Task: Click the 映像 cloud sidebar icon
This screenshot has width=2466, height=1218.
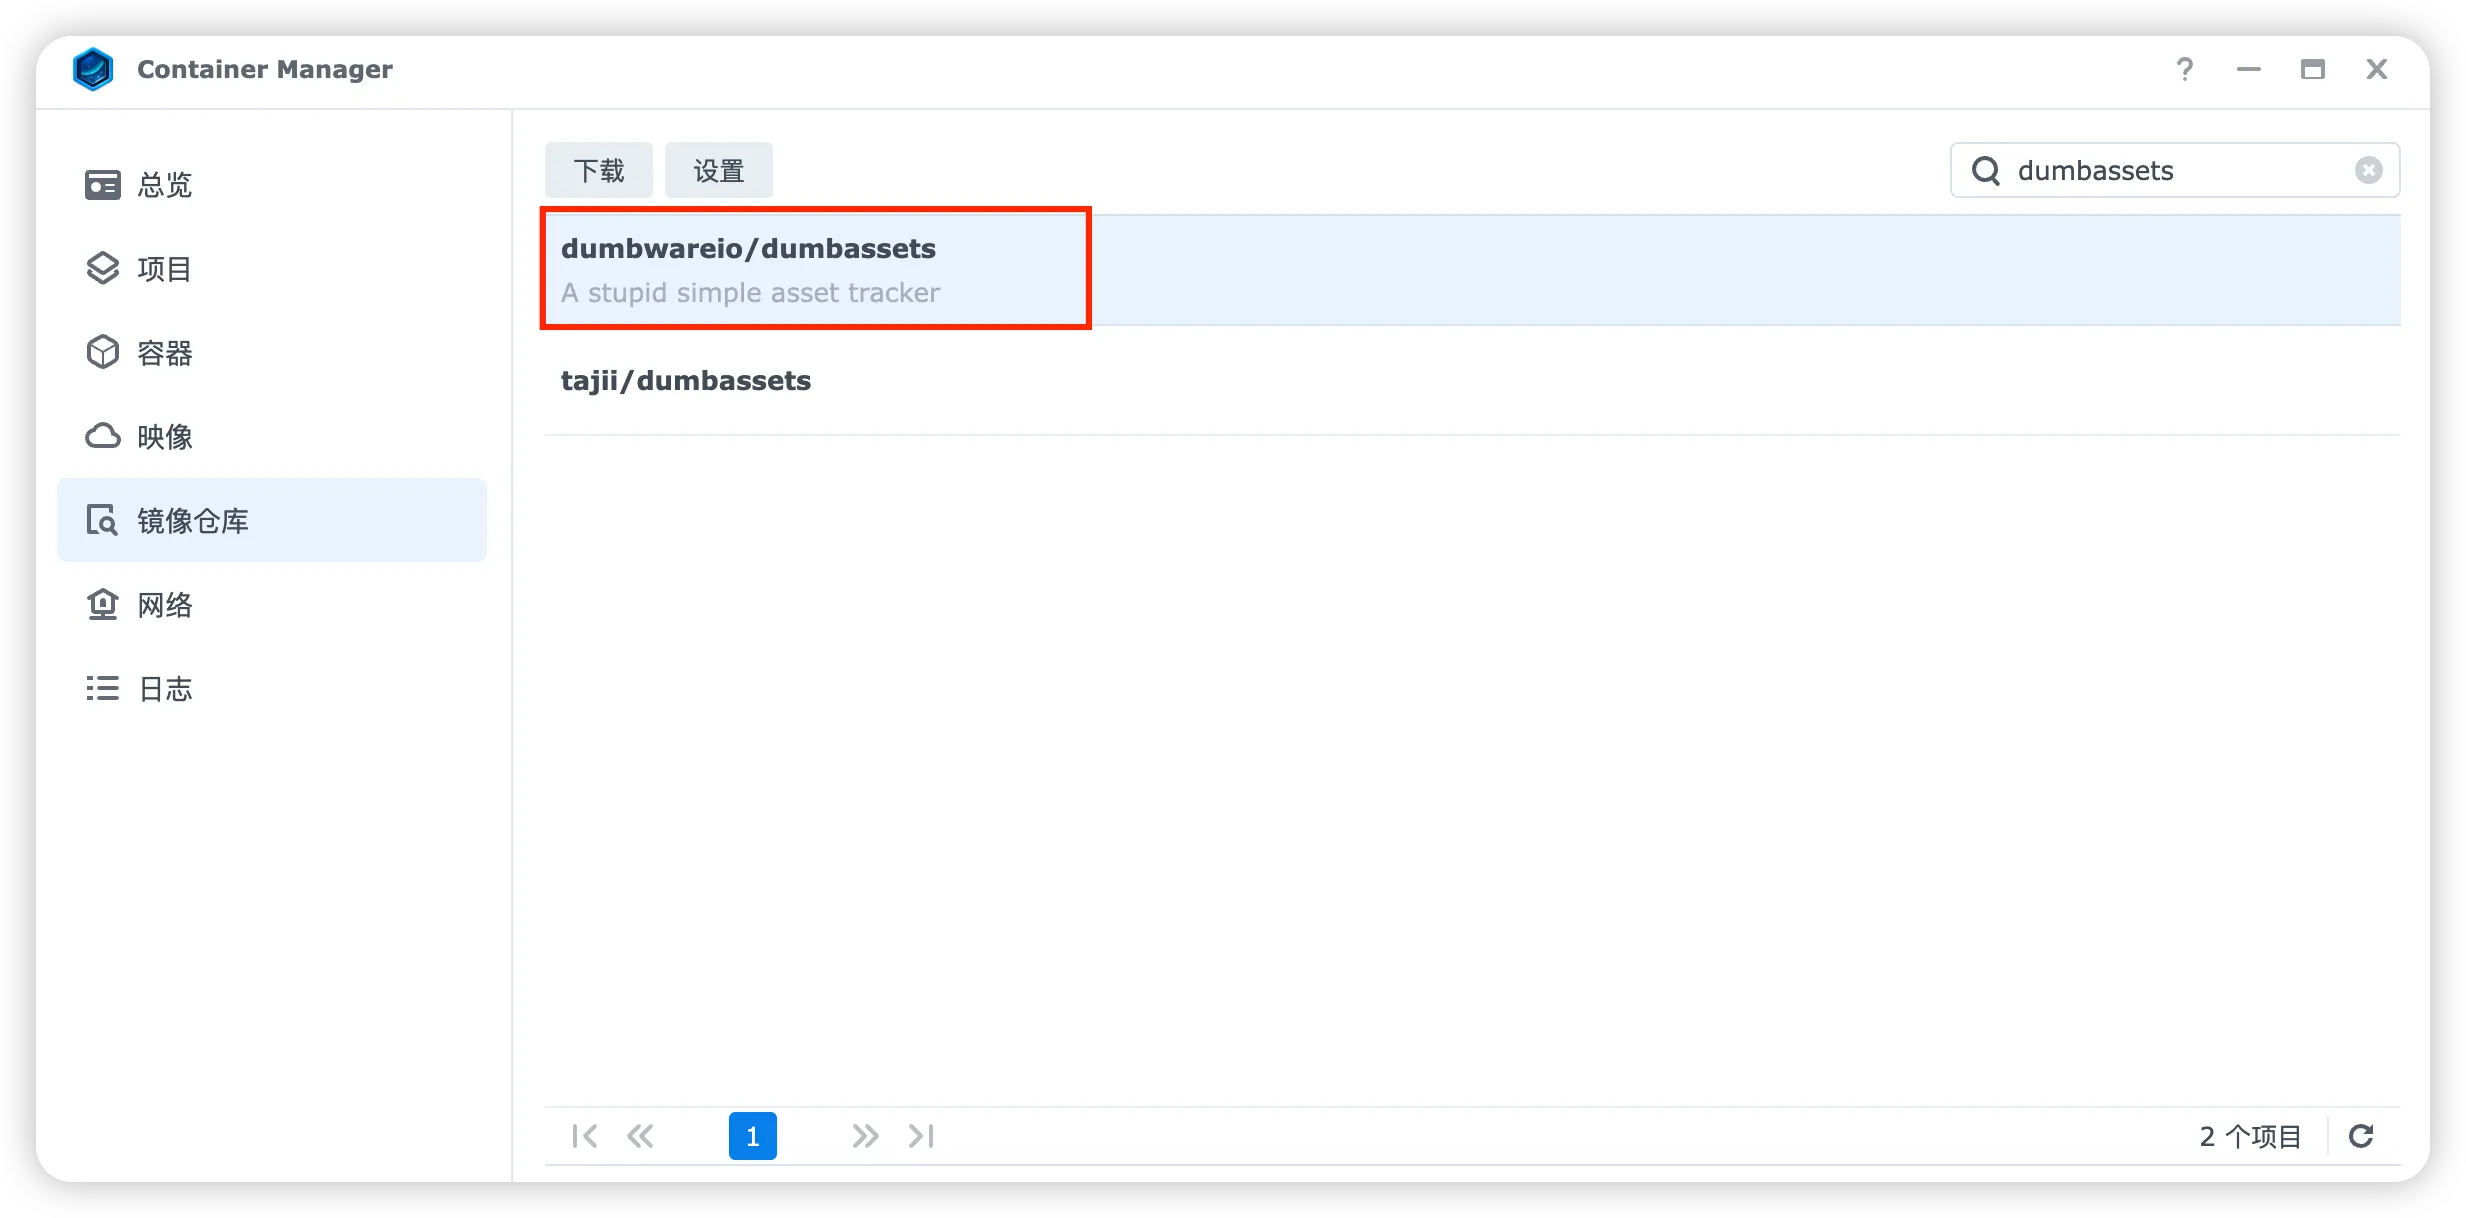Action: click(103, 437)
